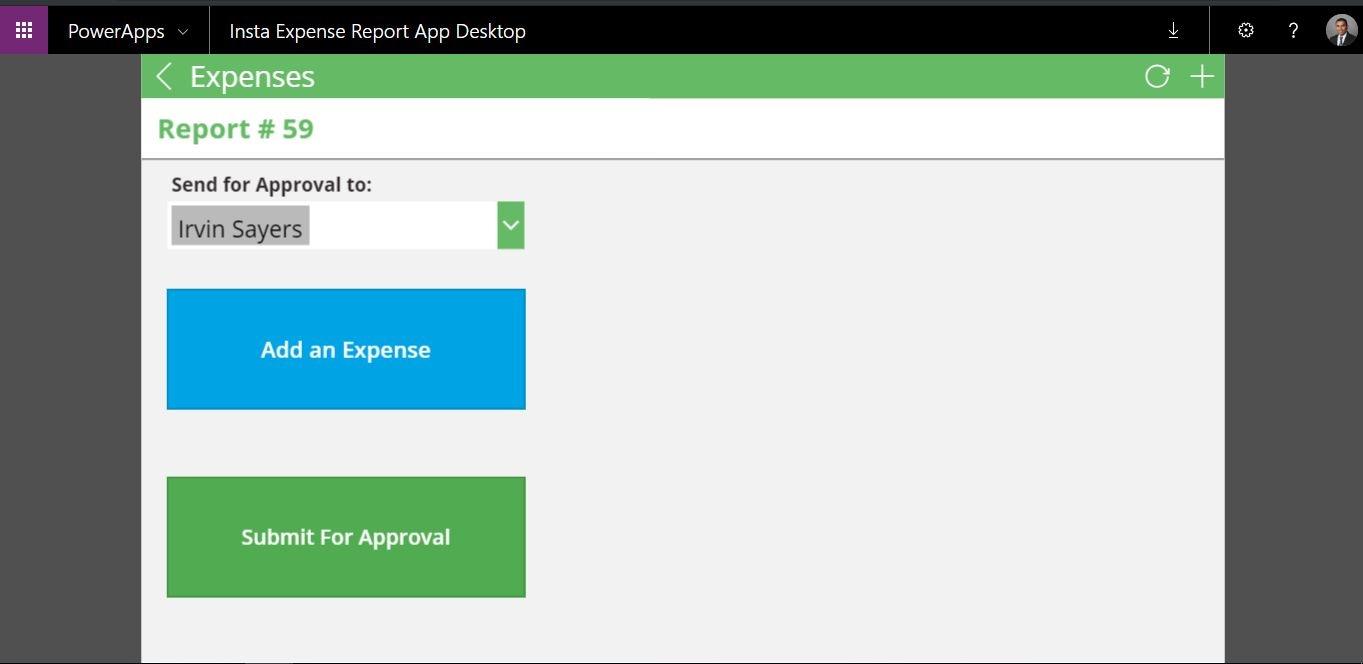
Task: Select the Irvin Sayers approver field
Action: coord(332,226)
